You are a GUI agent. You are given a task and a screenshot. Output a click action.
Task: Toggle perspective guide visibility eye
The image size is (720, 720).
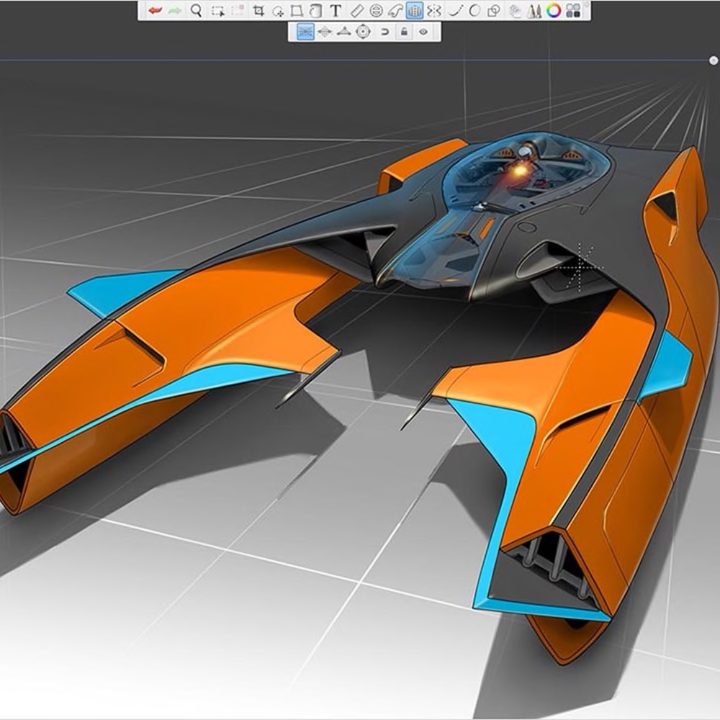pyautogui.click(x=423, y=32)
